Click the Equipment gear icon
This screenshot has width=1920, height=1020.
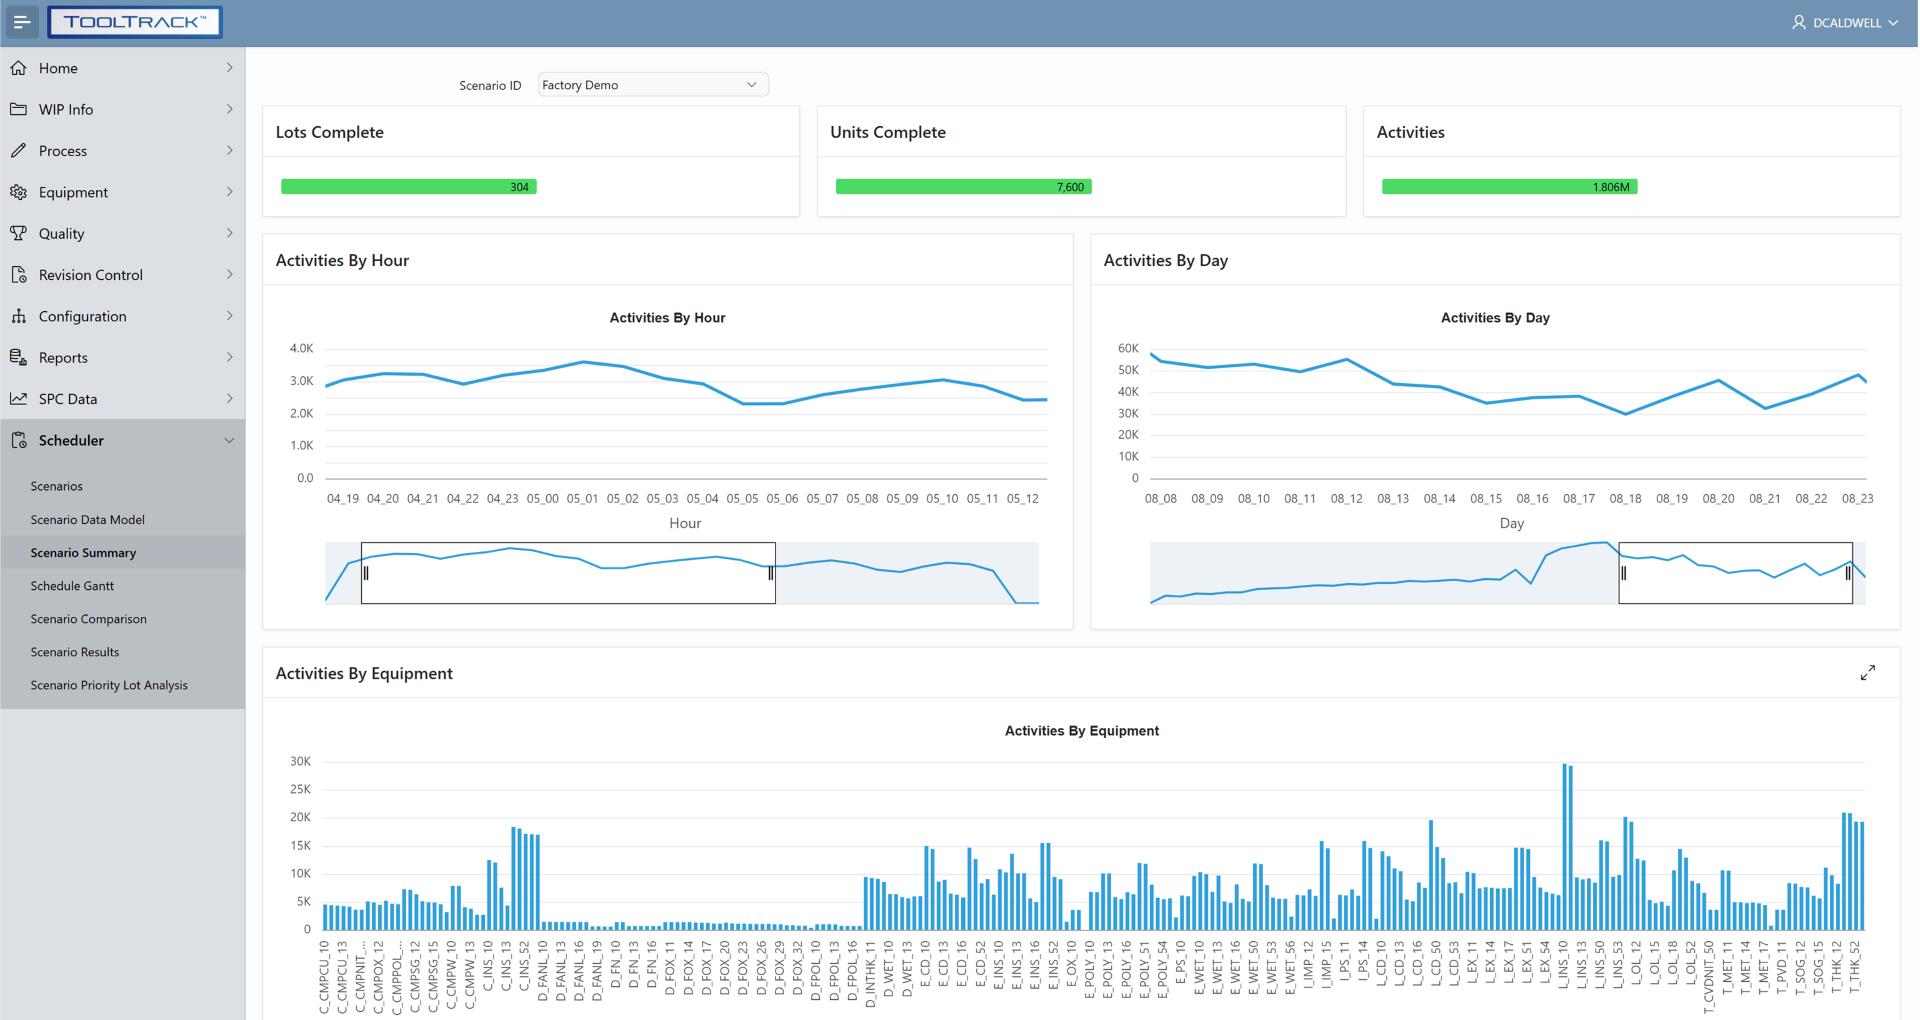[x=18, y=192]
